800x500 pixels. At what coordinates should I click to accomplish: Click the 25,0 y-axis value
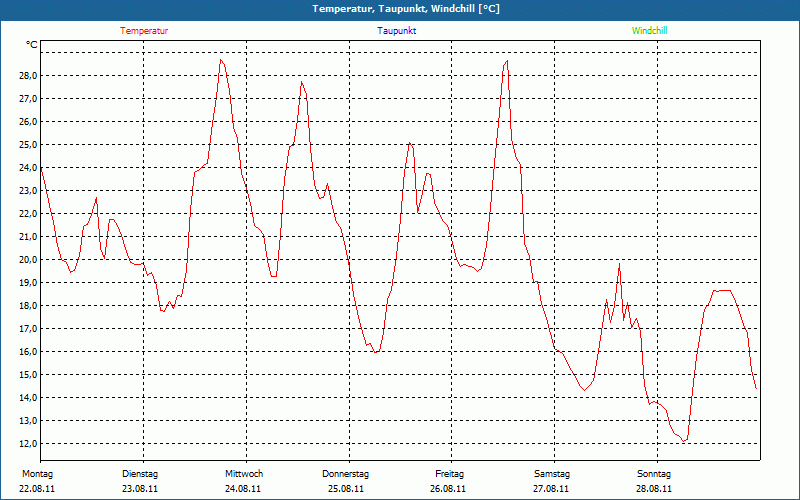(29, 144)
